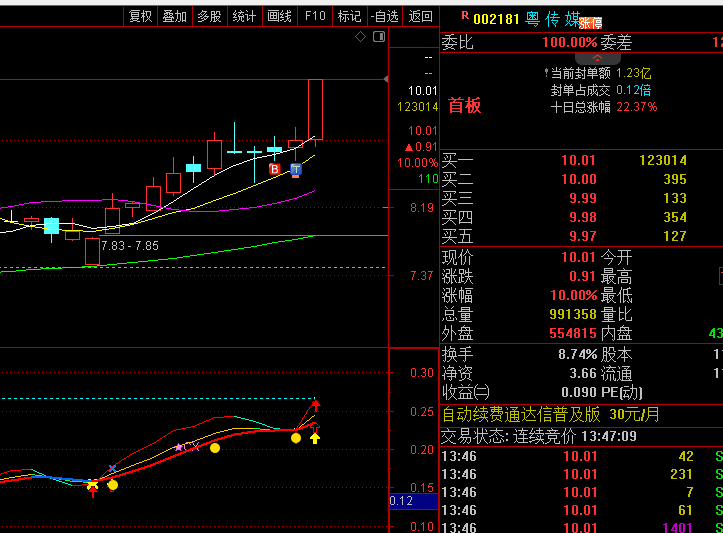Viewport: 723px width, 533px height.
Task: Click the 0.12 indicator value box
Action: coord(414,501)
